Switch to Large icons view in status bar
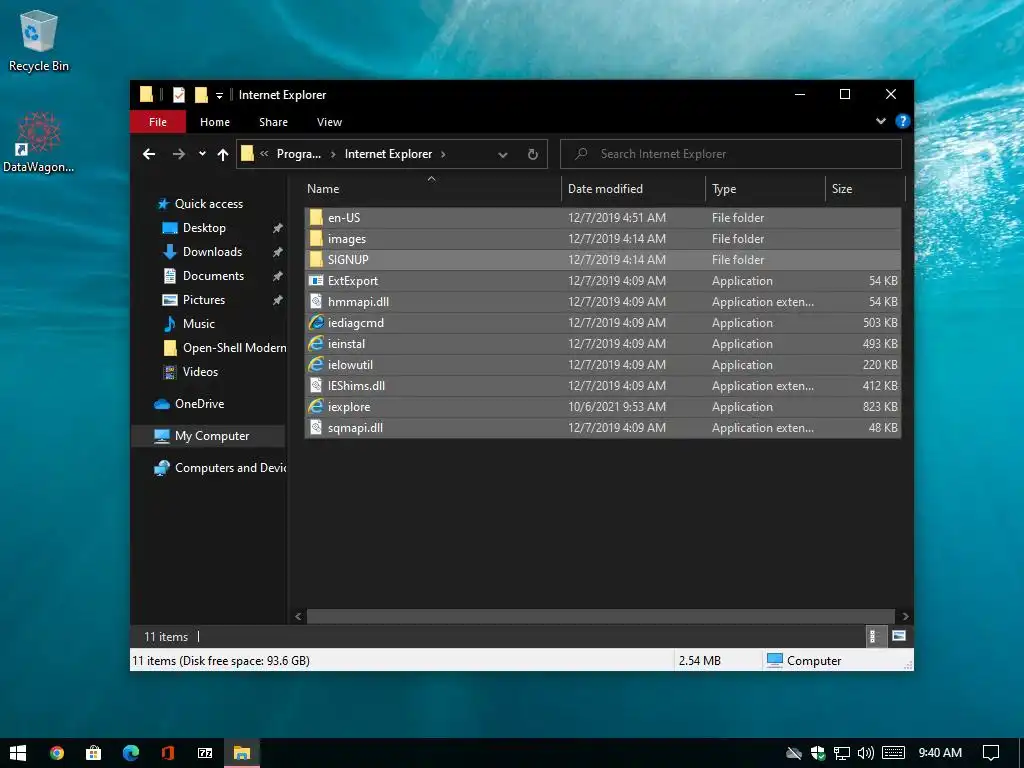This screenshot has width=1024, height=768. [899, 636]
